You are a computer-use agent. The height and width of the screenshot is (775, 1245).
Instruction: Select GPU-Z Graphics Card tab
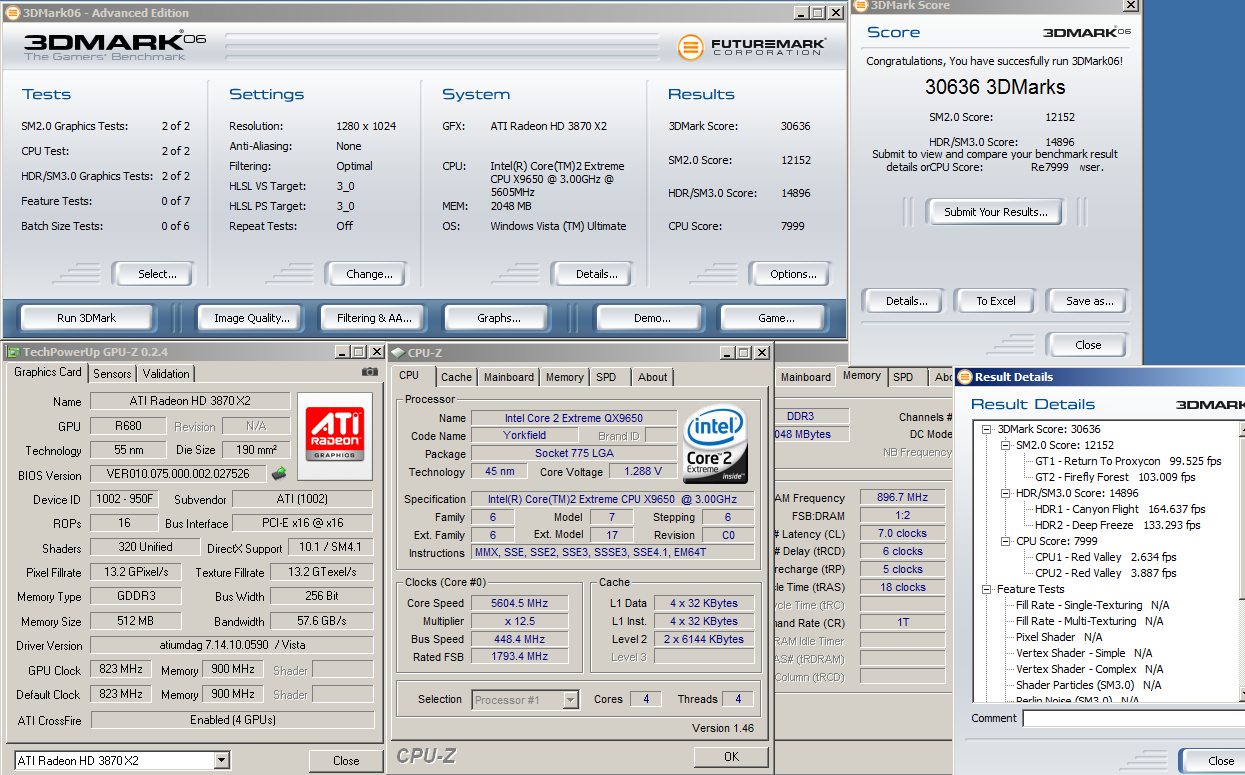[48, 372]
